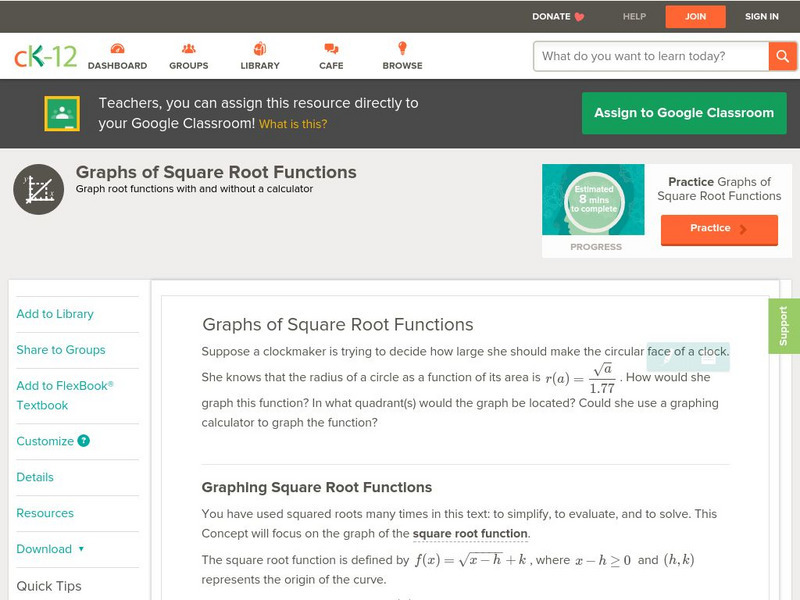Open the HELP menu item
The image size is (800, 600).
pyautogui.click(x=634, y=16)
